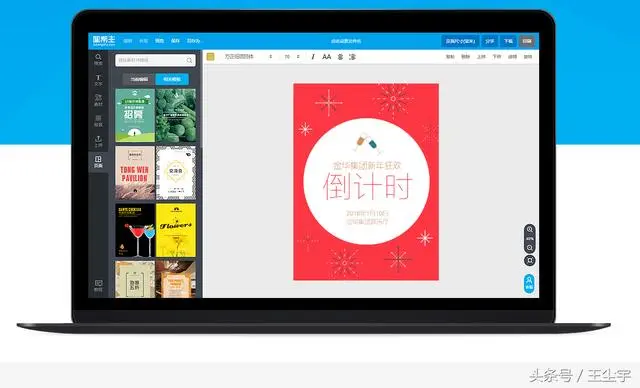Open the font family dropdown 方正细圆简体
Viewport: 640px width, 388px height.
(247, 57)
